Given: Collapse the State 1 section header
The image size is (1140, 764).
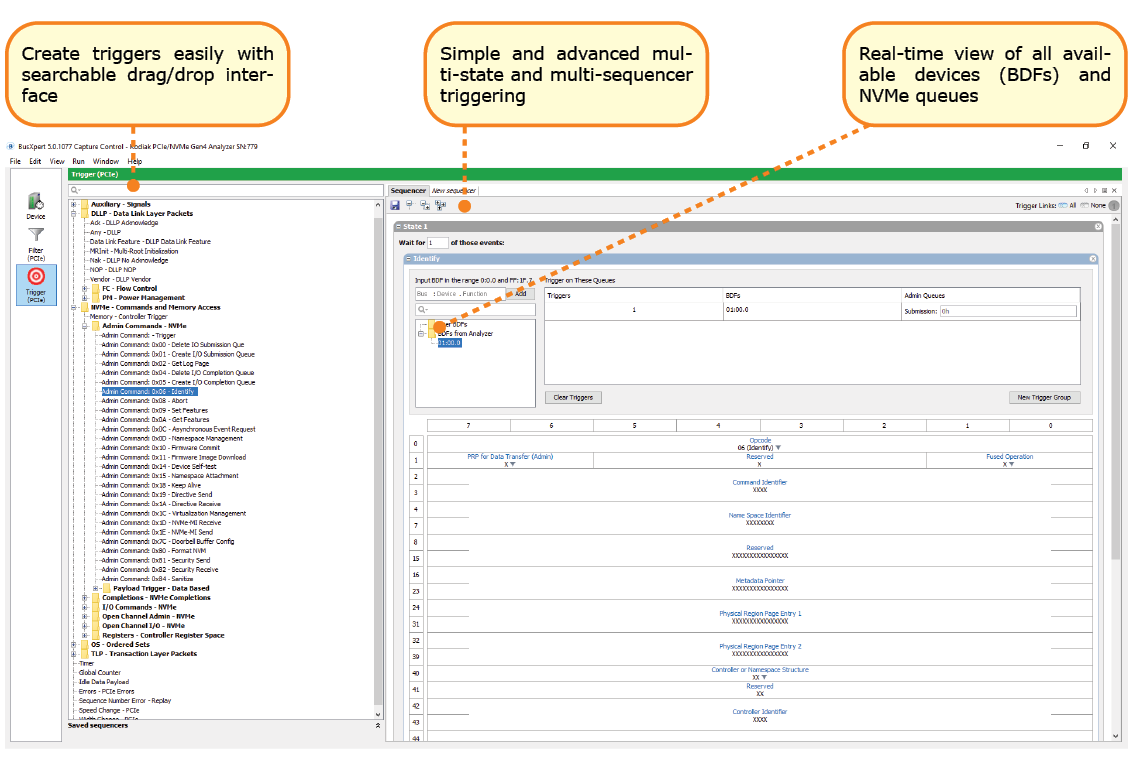Looking at the screenshot, I should click(398, 227).
